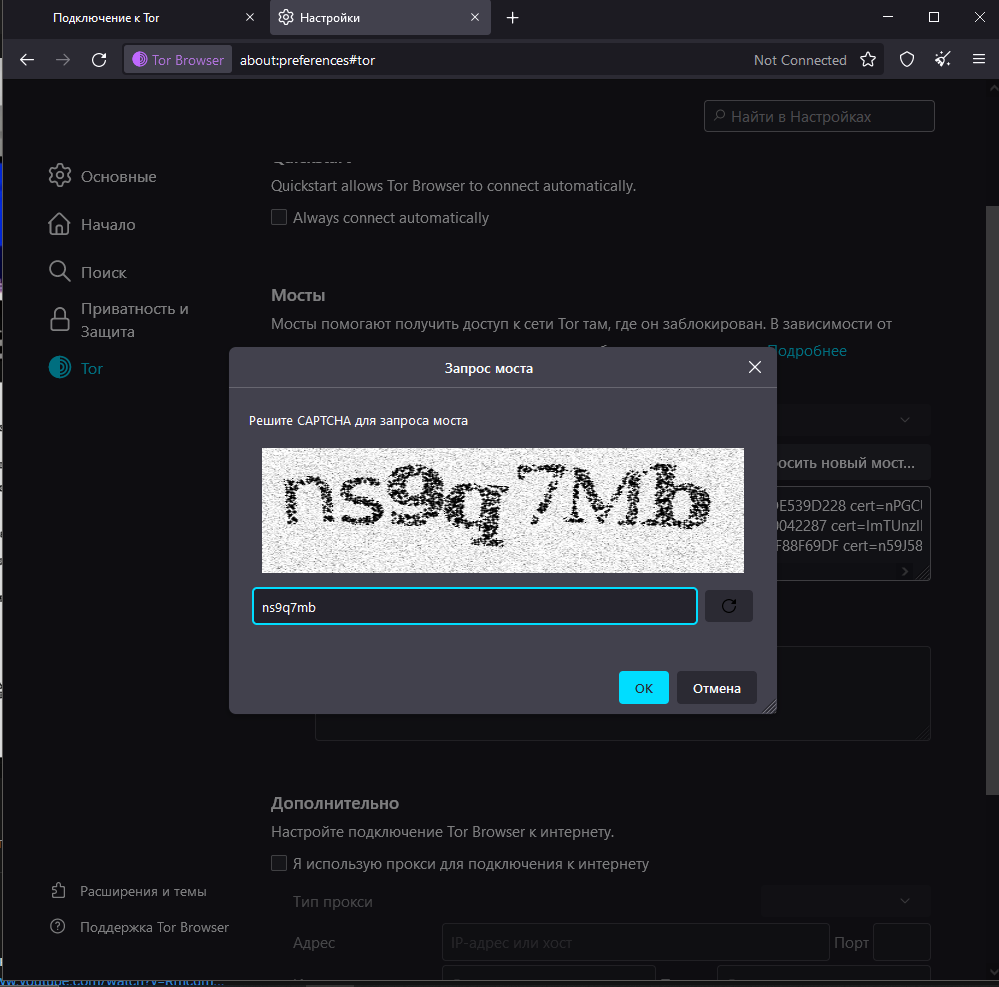Click Отмена to cancel bridge request

tap(716, 688)
